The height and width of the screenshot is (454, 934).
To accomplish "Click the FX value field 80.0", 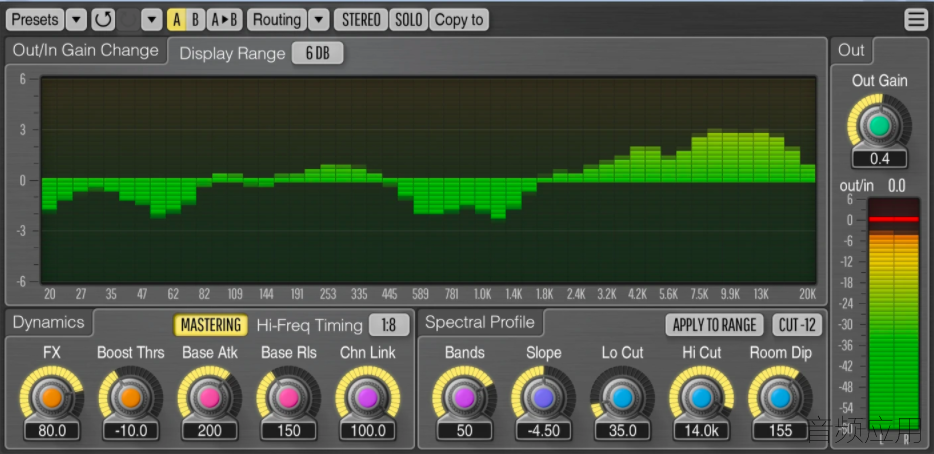I will click(x=52, y=430).
